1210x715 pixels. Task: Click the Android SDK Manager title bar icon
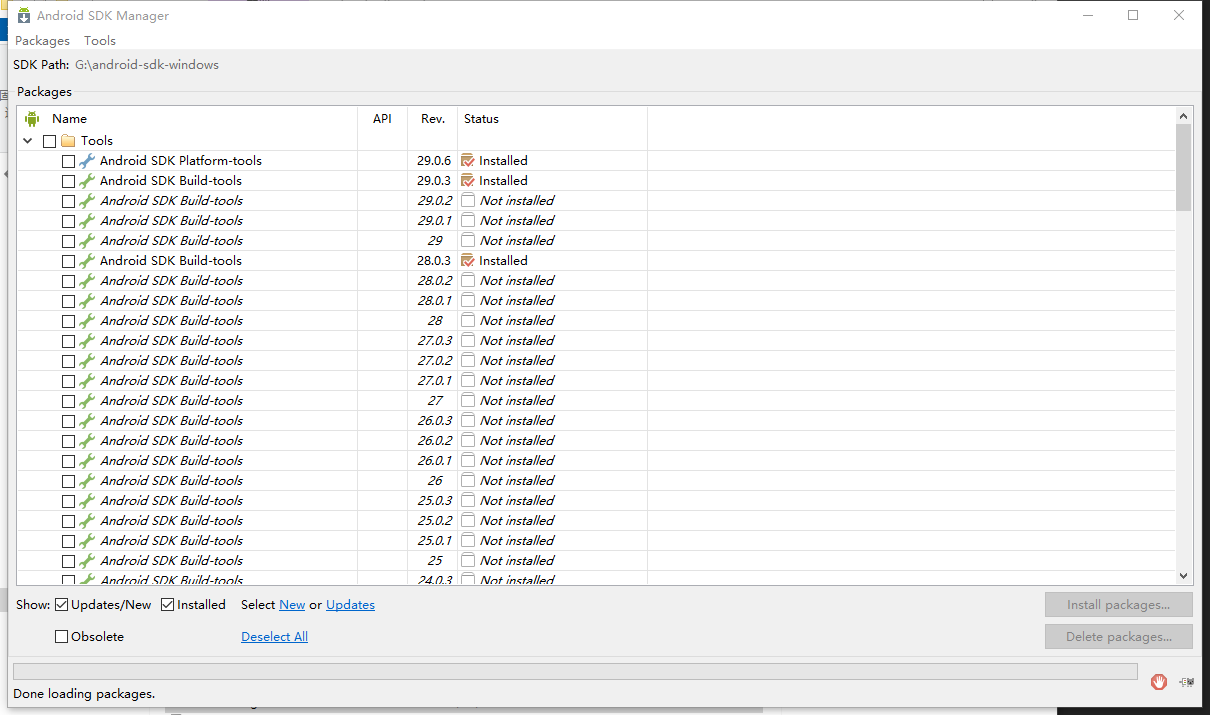click(23, 15)
